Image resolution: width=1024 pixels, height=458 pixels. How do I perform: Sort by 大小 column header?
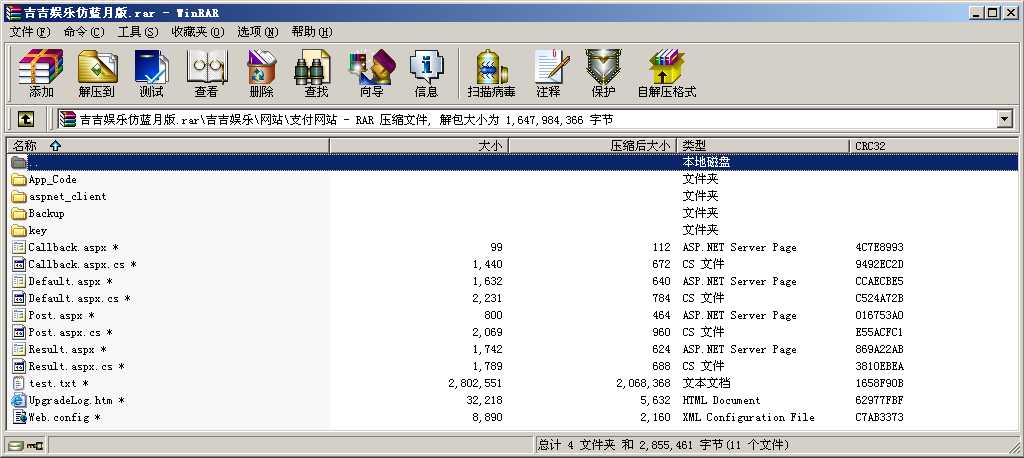419,146
